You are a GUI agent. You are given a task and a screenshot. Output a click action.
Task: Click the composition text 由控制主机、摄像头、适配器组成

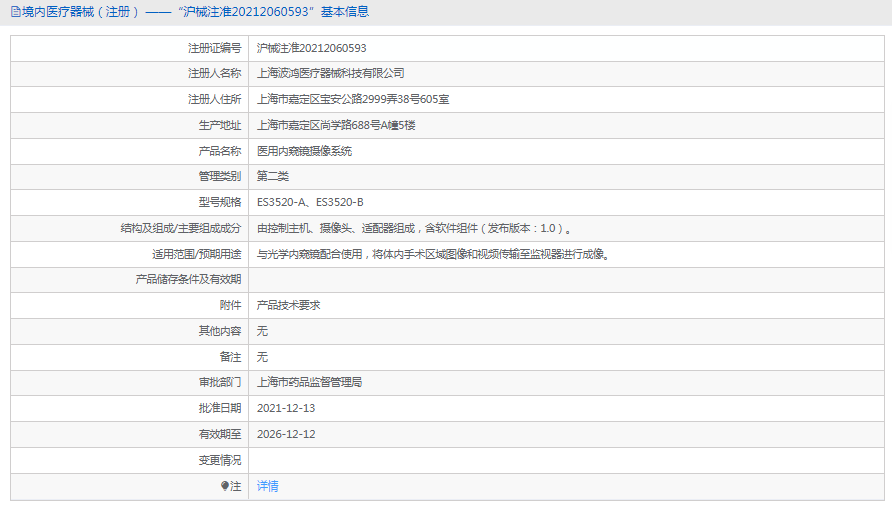[x=336, y=229]
